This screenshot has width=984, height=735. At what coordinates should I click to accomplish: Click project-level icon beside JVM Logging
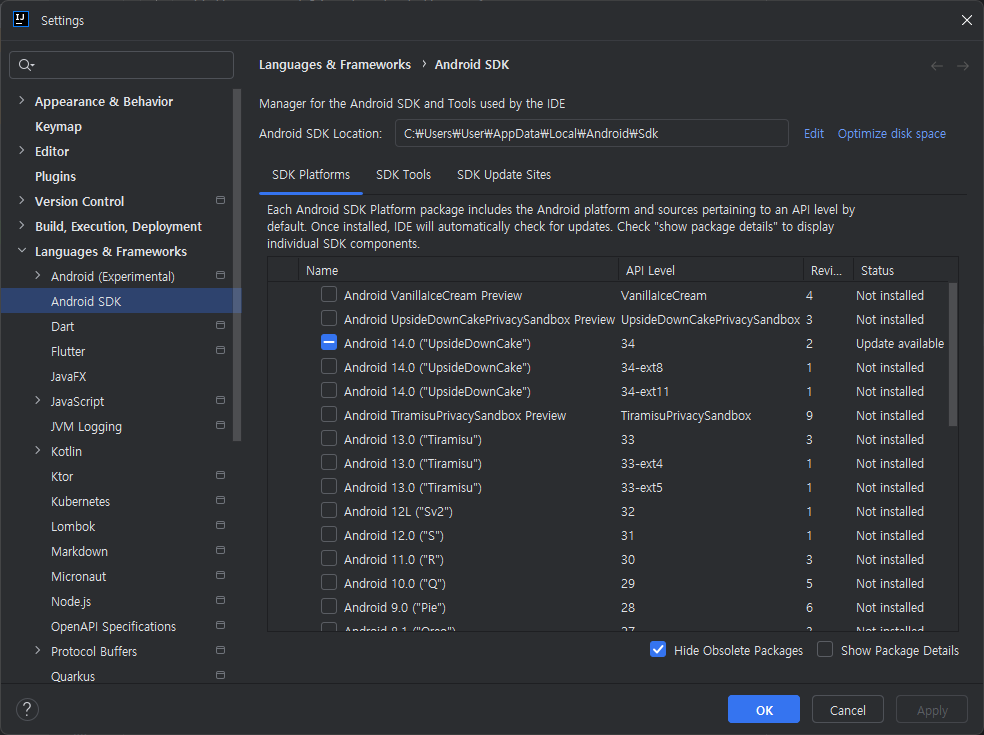[x=220, y=426]
